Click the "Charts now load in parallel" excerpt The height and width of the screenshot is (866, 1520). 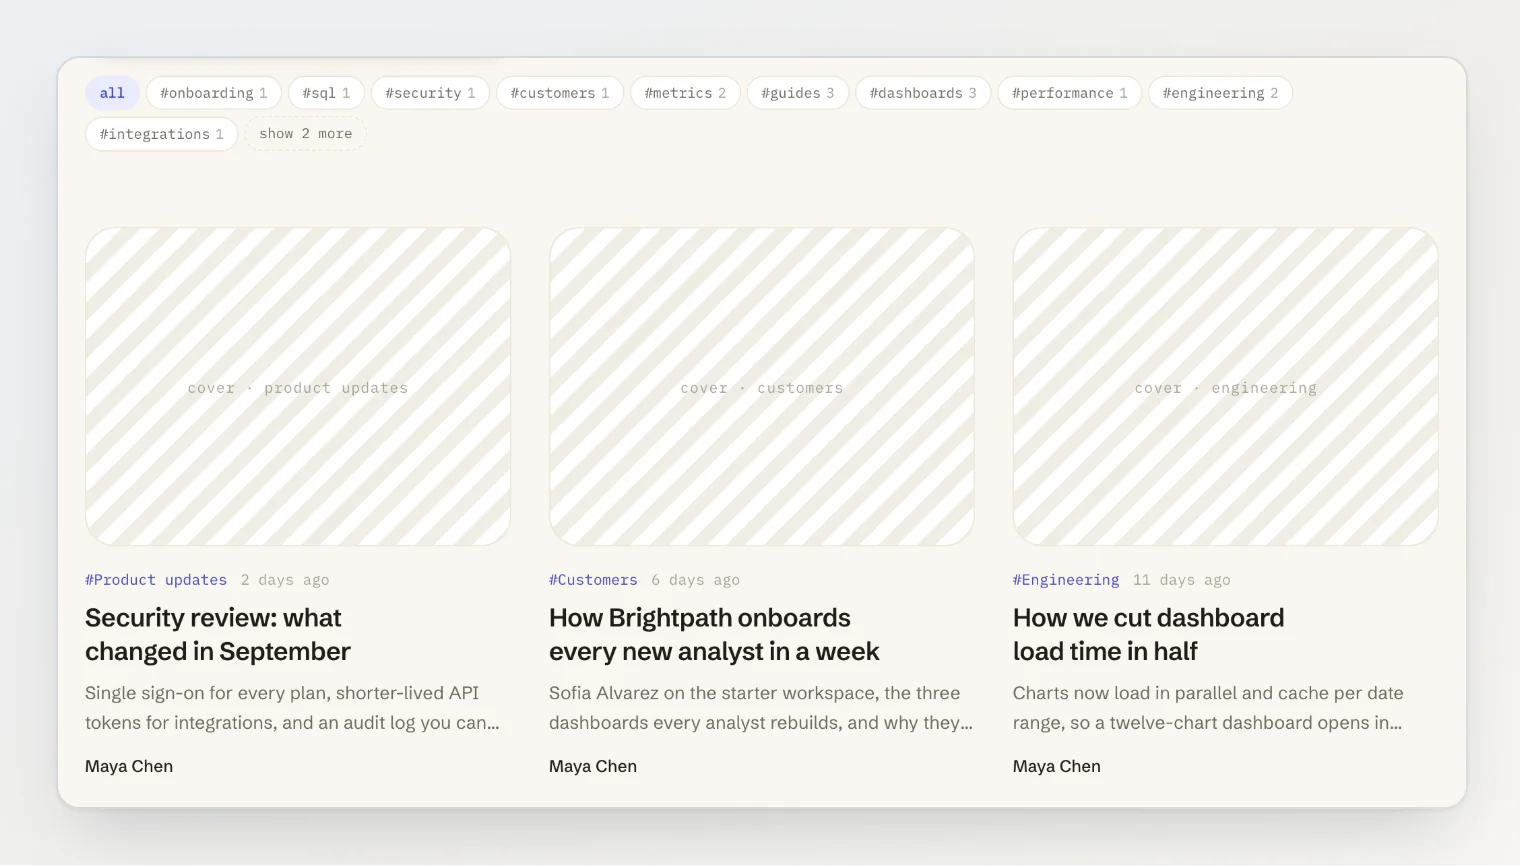pyautogui.click(x=1208, y=708)
